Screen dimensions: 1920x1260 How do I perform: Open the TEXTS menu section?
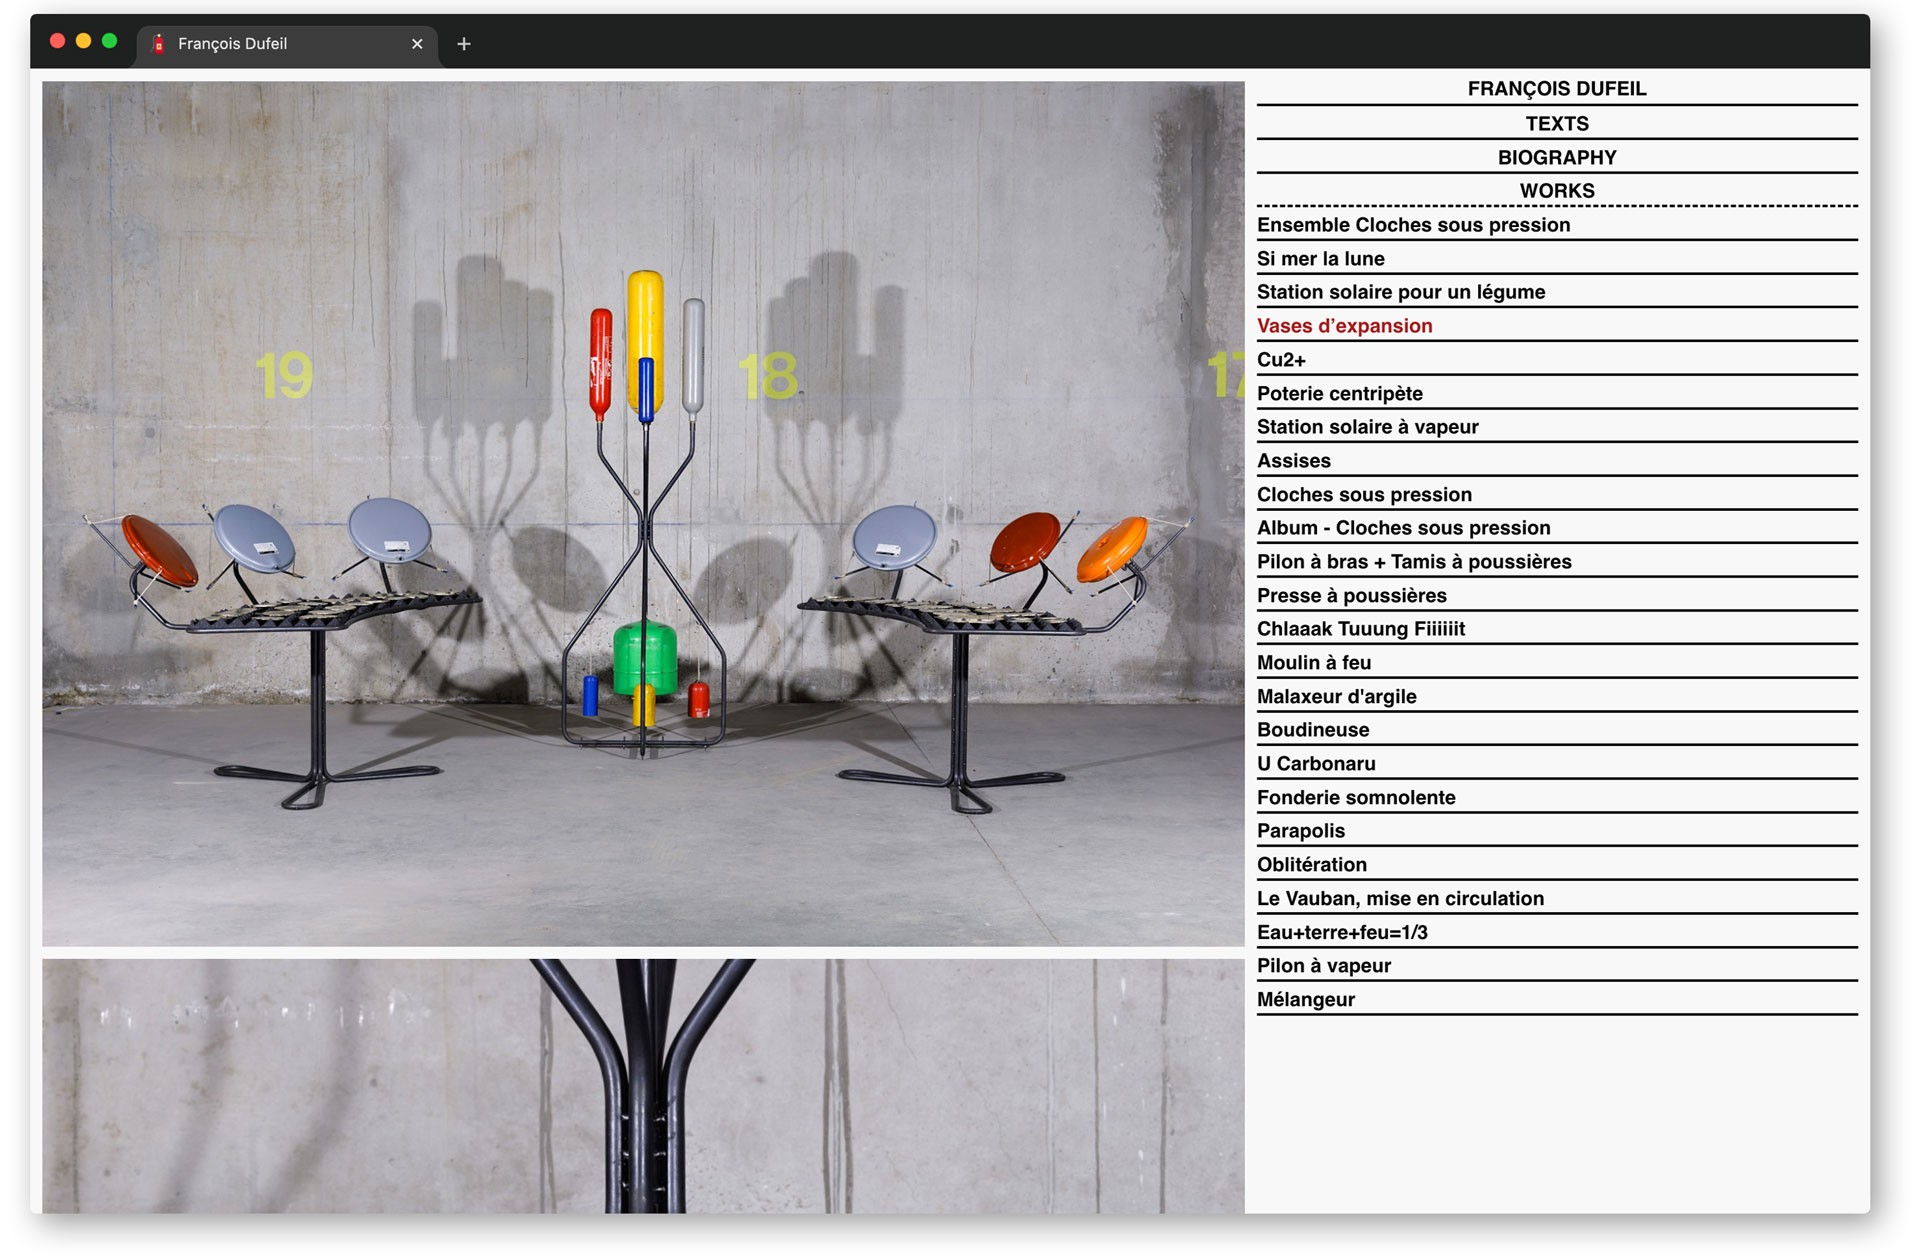(1556, 124)
